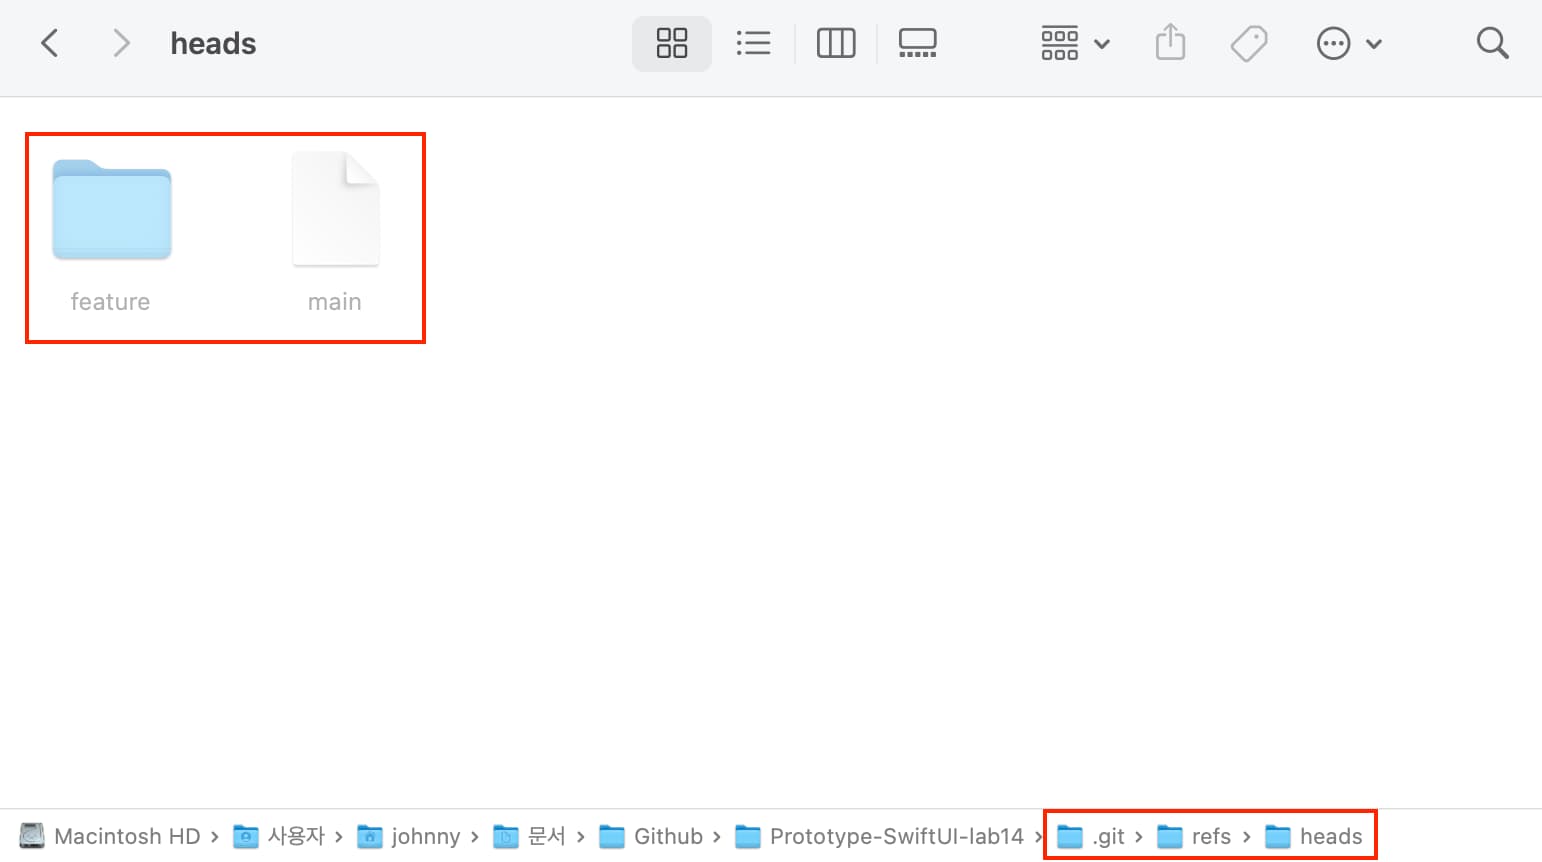Select the main file icon

pyautogui.click(x=335, y=209)
